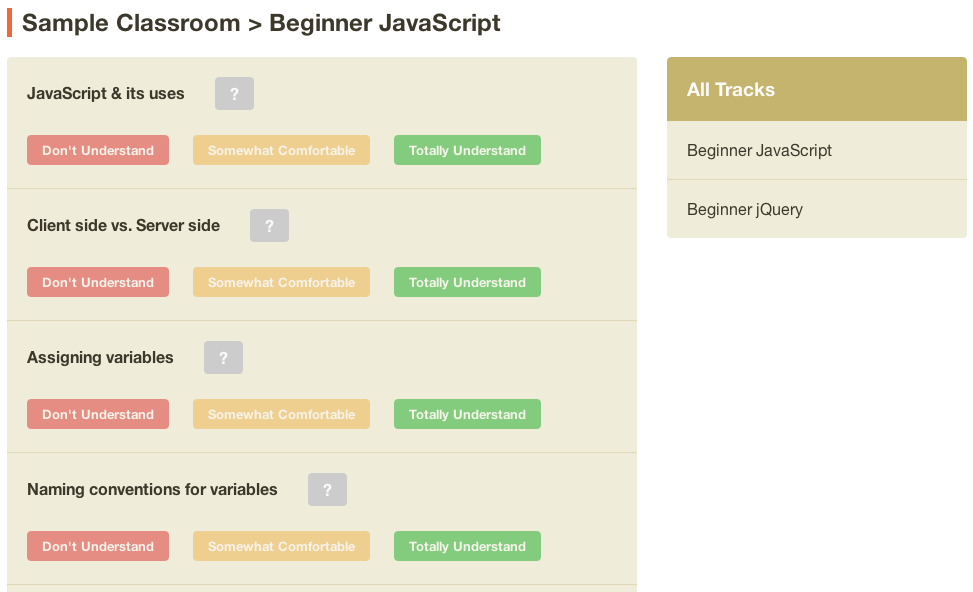Click question mark beside Client side vs. Server side
The width and height of the screenshot is (973, 592).
coord(269,226)
